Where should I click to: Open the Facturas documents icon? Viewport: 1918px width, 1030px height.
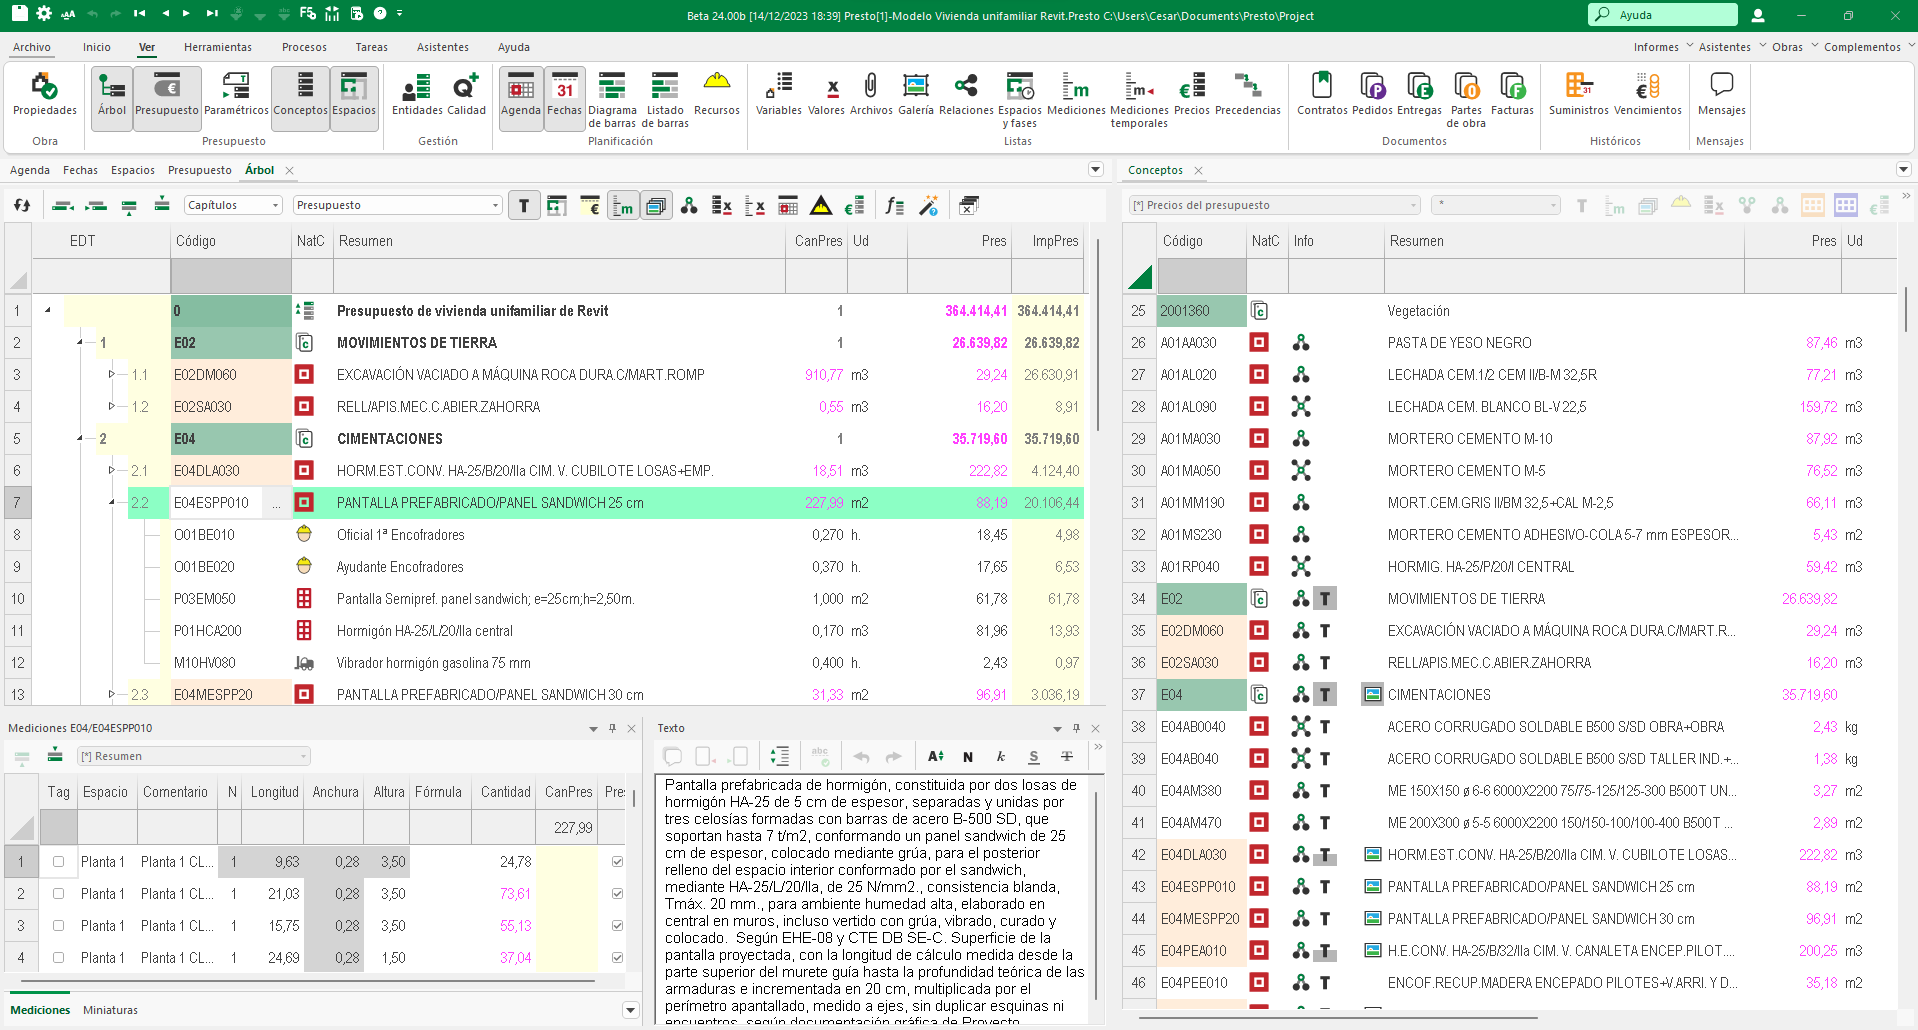(1512, 95)
